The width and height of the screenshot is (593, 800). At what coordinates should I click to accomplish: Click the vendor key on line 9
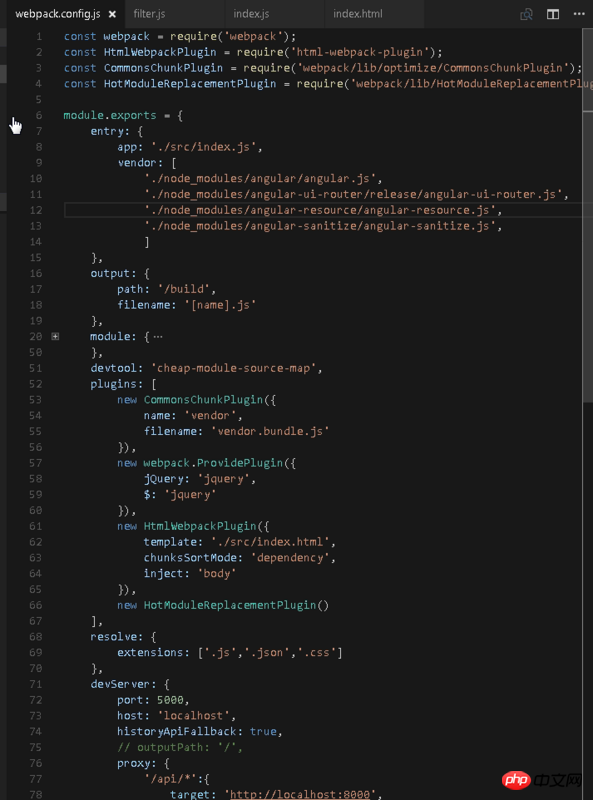pyautogui.click(x=137, y=163)
